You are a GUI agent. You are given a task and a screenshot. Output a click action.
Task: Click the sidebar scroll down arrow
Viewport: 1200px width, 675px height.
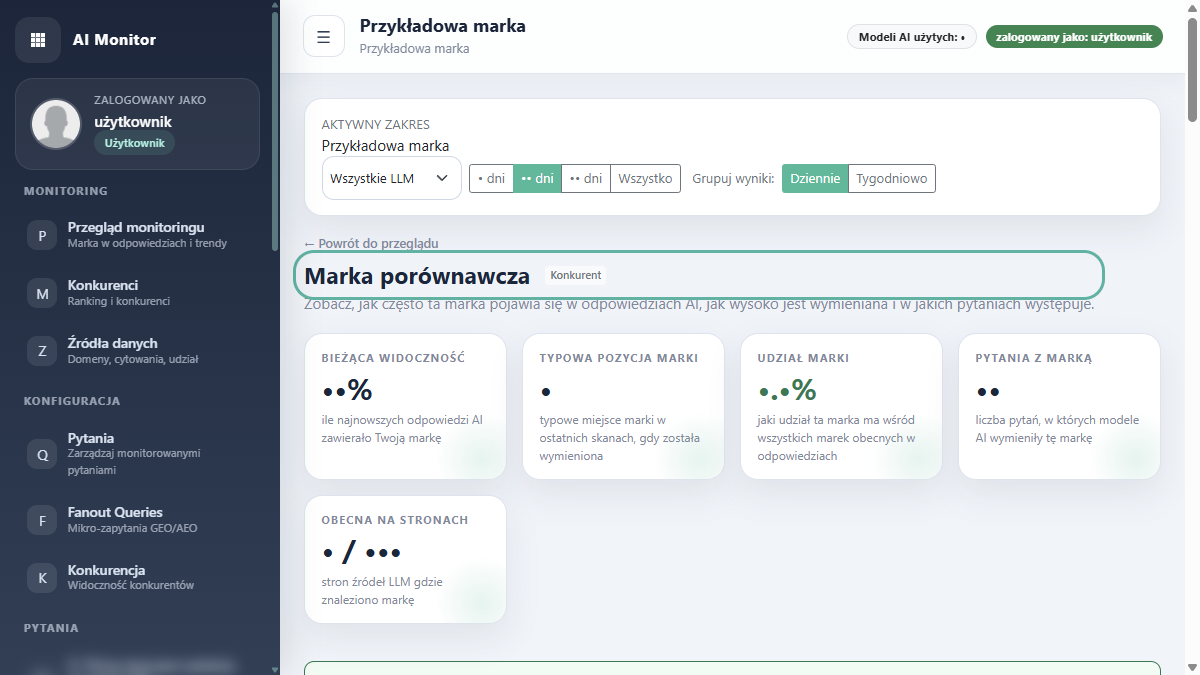click(275, 668)
